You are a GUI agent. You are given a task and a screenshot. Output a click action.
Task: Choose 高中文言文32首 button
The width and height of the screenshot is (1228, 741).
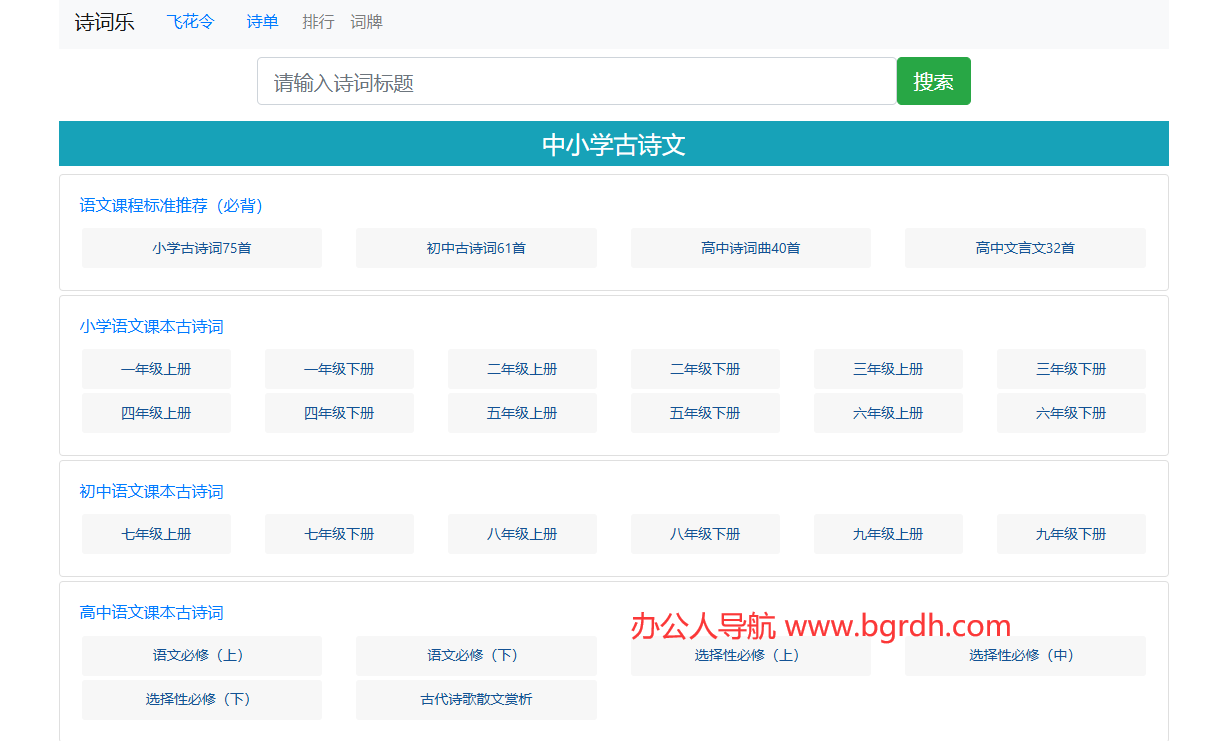pos(1025,248)
